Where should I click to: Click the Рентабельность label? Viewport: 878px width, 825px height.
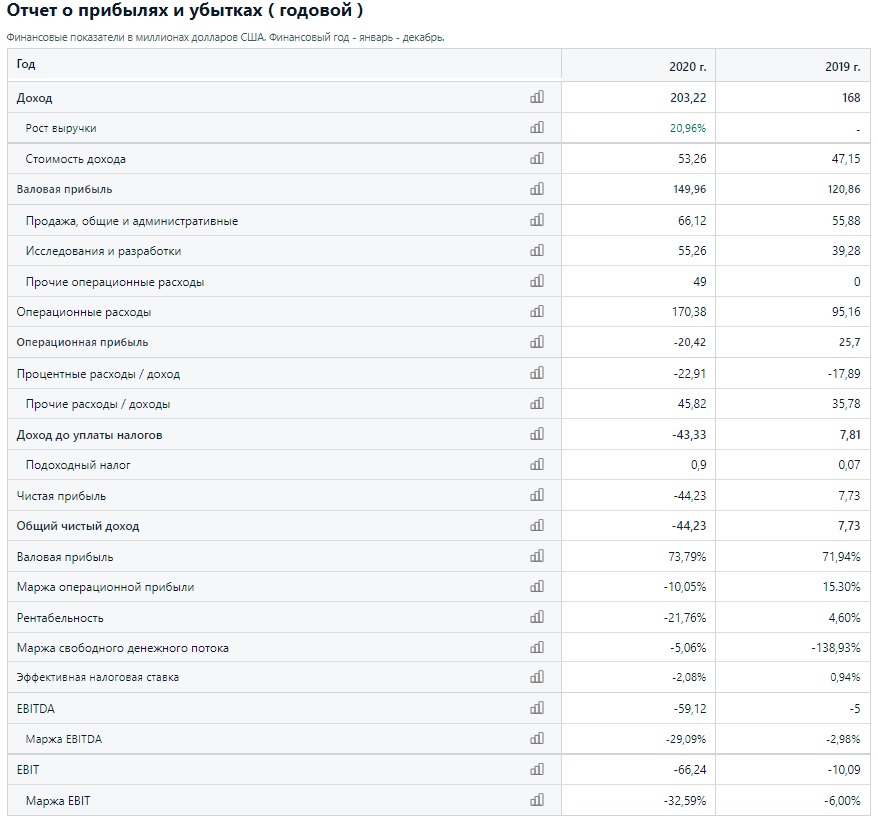click(60, 618)
